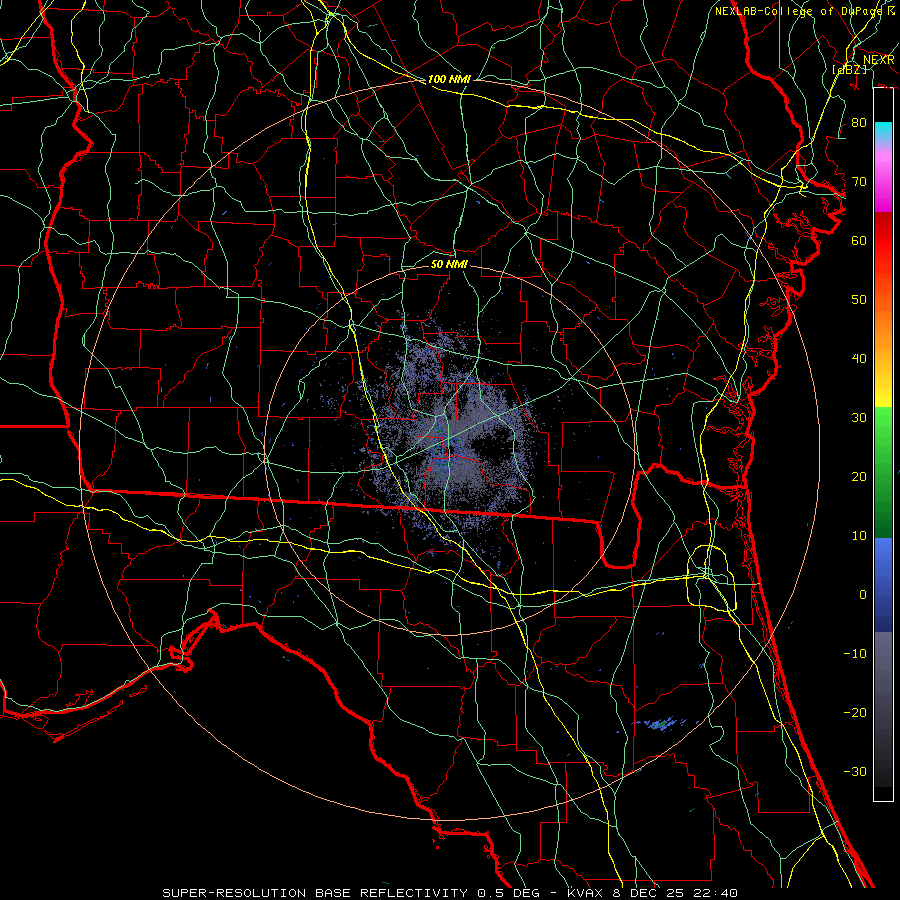Click the -10 value on the dBZ scale

point(855,654)
